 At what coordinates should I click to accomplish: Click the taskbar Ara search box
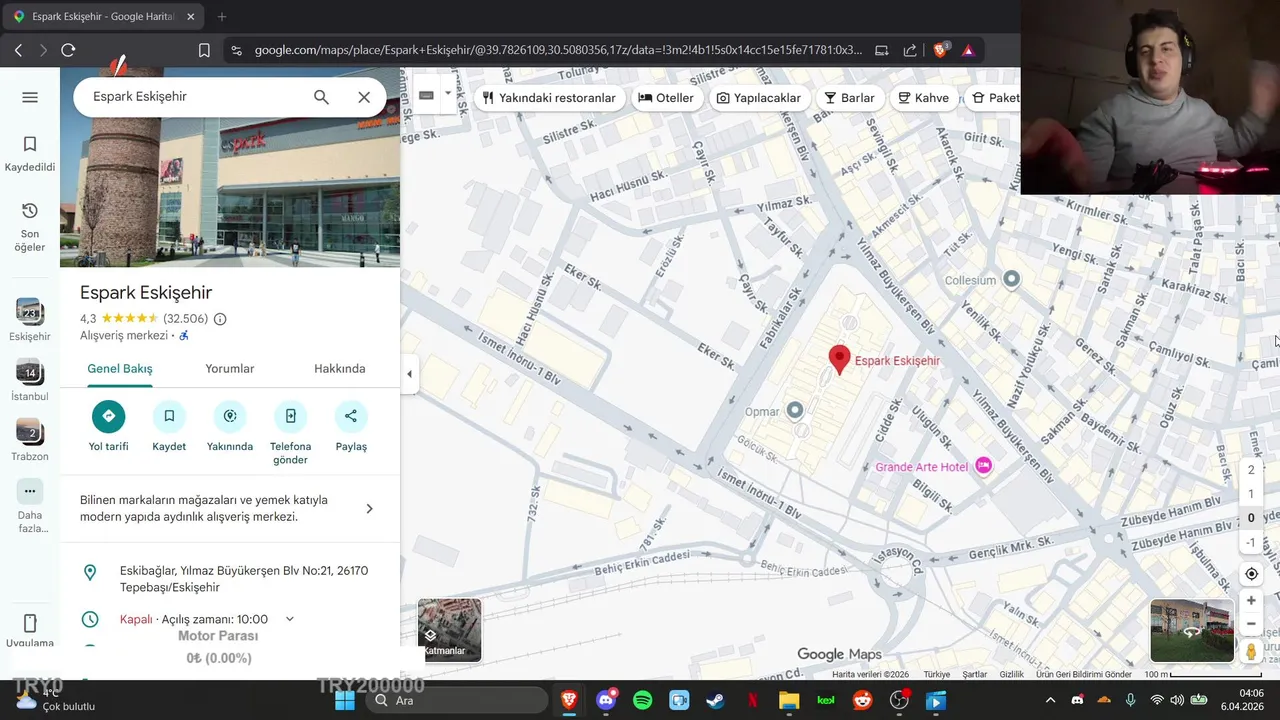tap(457, 701)
